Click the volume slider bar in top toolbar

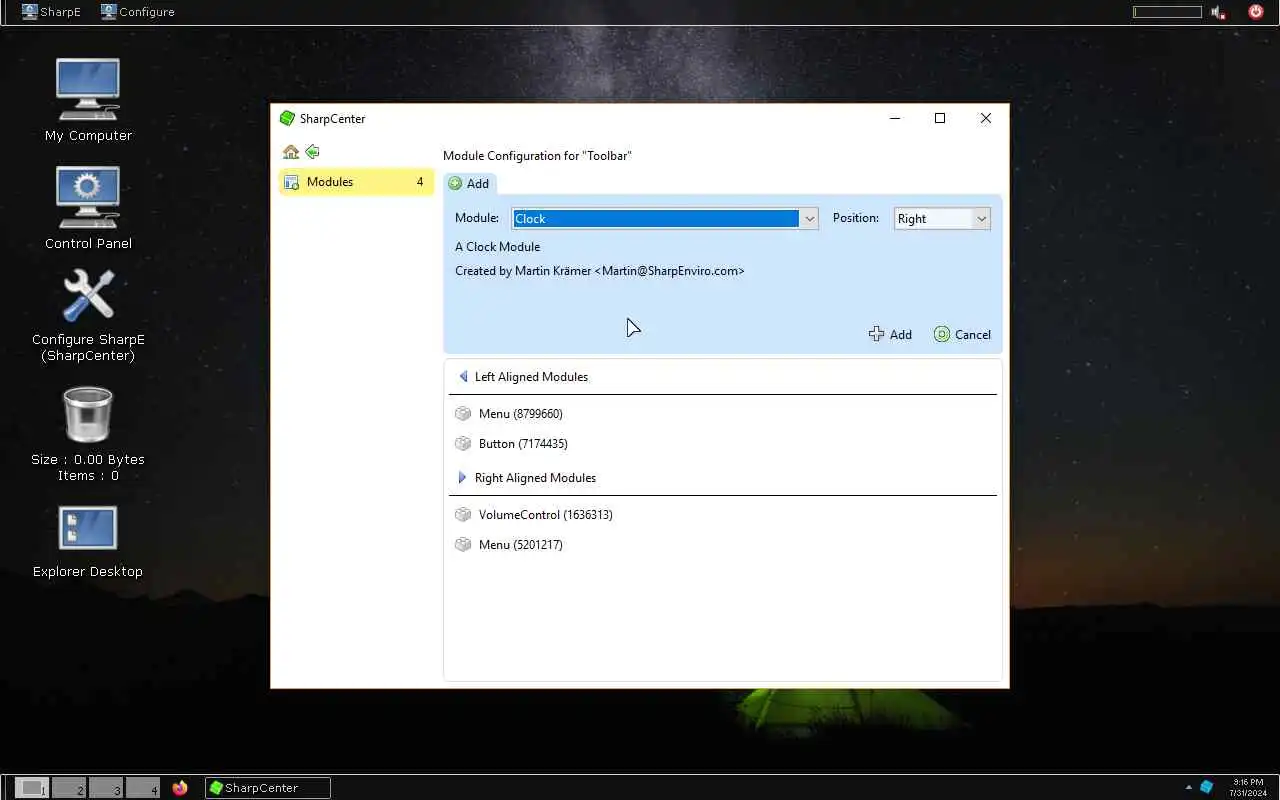[1167, 12]
